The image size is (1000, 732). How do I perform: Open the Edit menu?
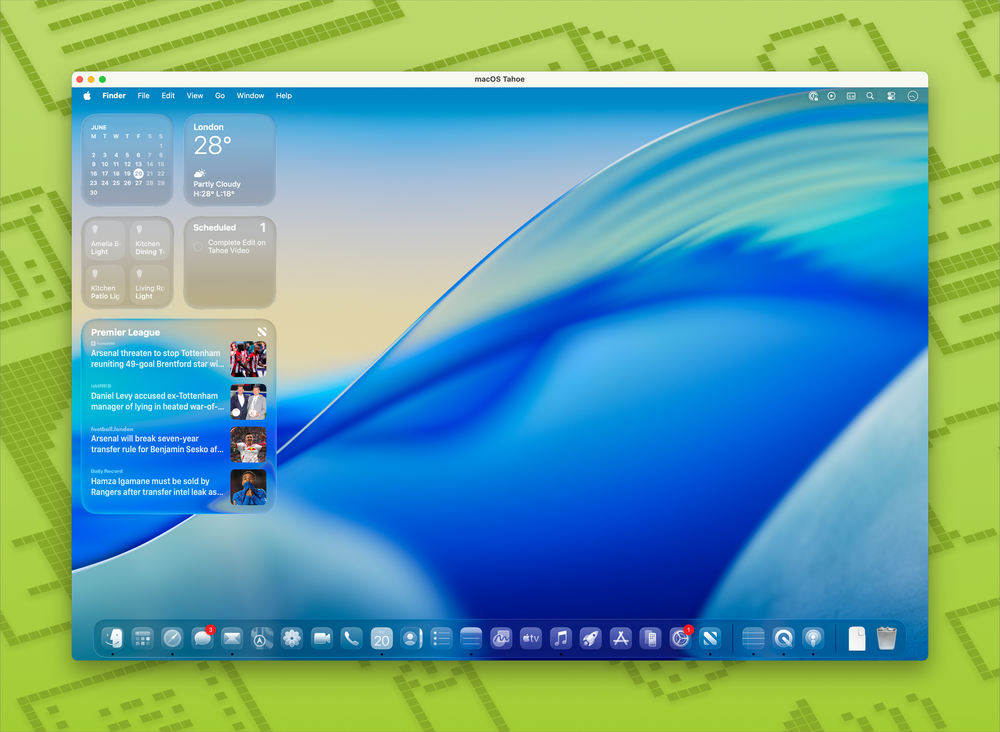pos(168,96)
